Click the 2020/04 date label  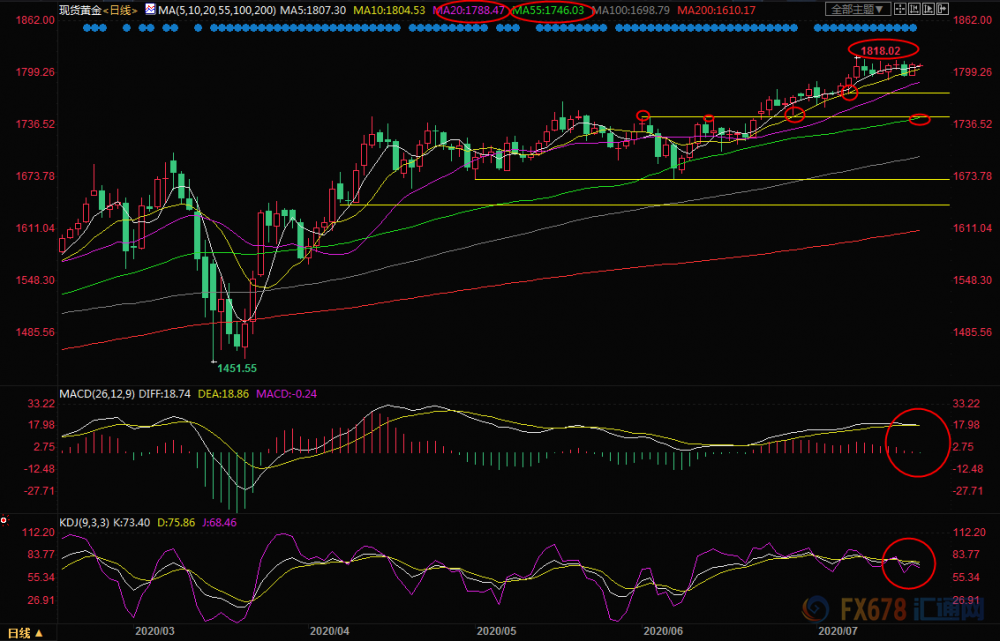(x=329, y=631)
